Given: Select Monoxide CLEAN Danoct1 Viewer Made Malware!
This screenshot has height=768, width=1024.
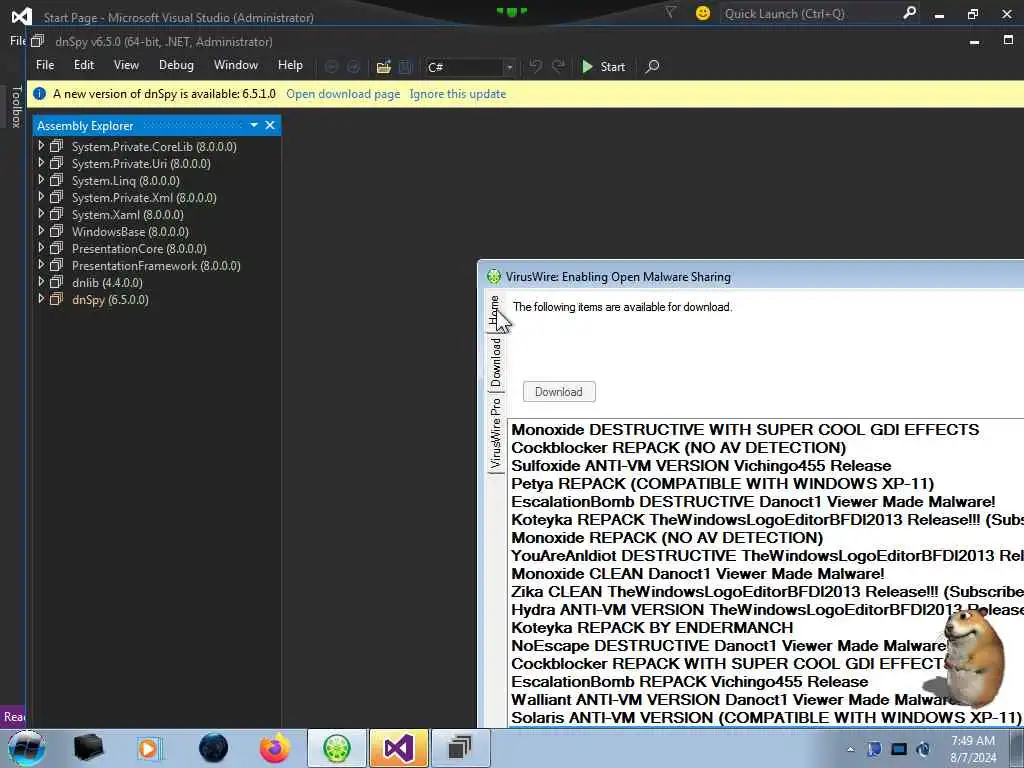Looking at the screenshot, I should 698,573.
